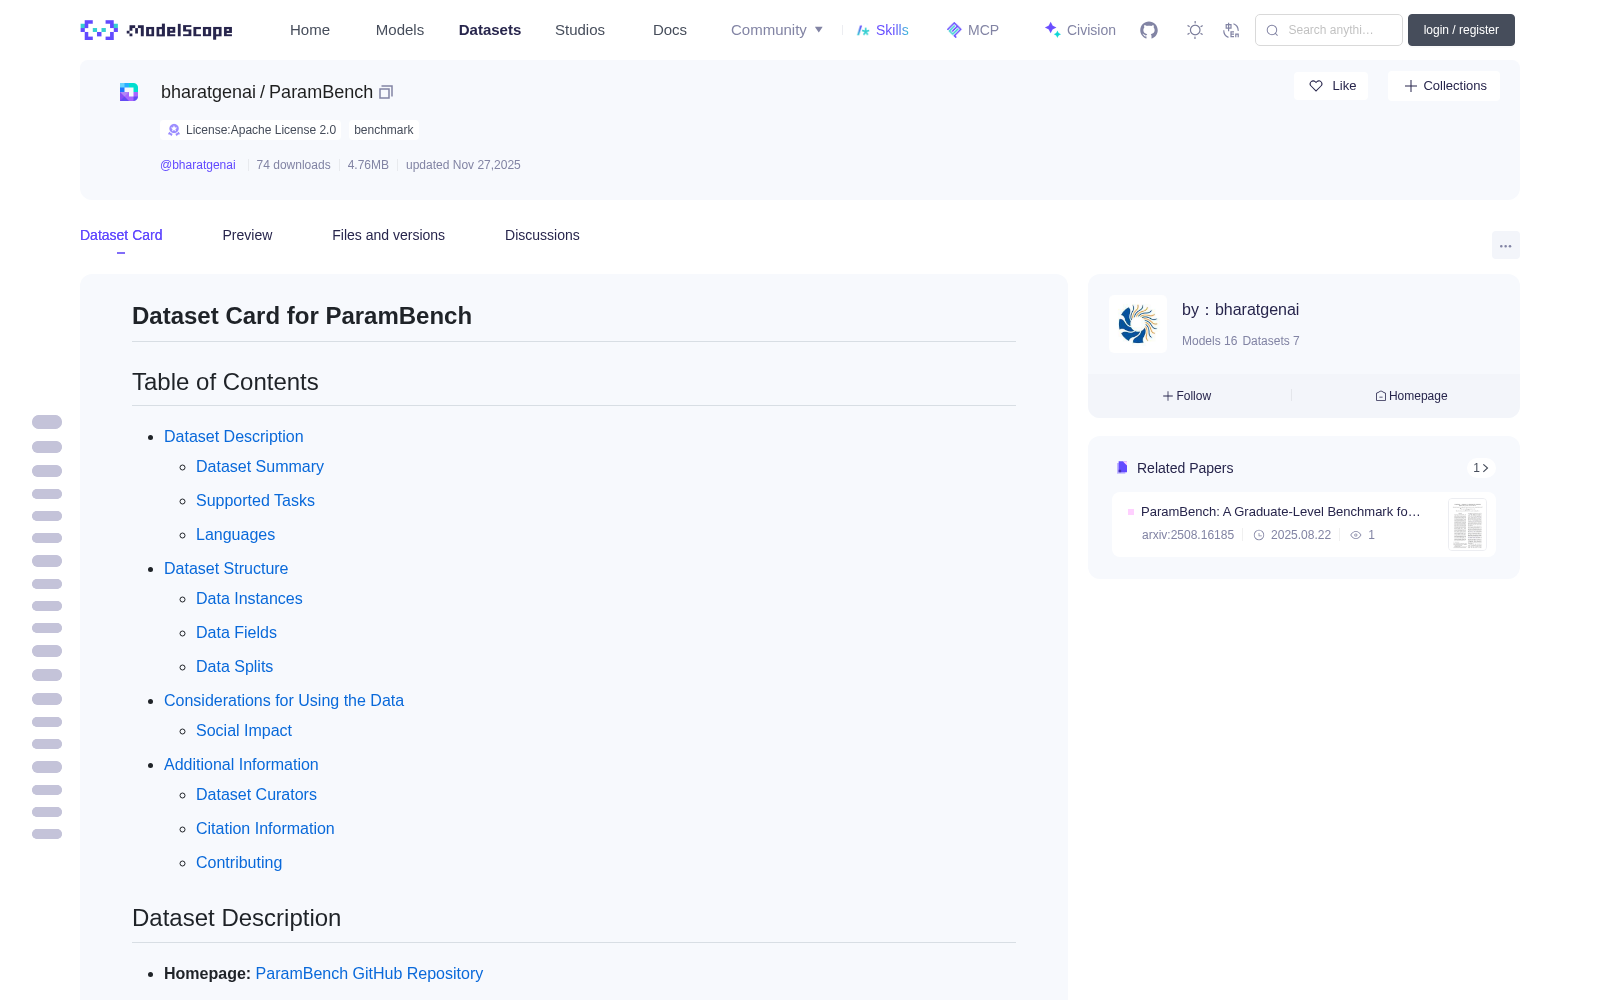This screenshot has width=1600, height=1000.
Task: Switch to the Preview tab
Action: [x=247, y=235]
